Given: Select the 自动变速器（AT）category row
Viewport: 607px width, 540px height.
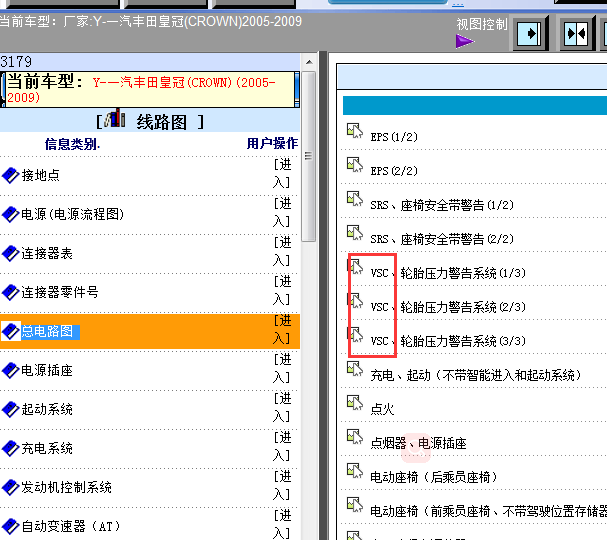Looking at the screenshot, I should coord(150,526).
